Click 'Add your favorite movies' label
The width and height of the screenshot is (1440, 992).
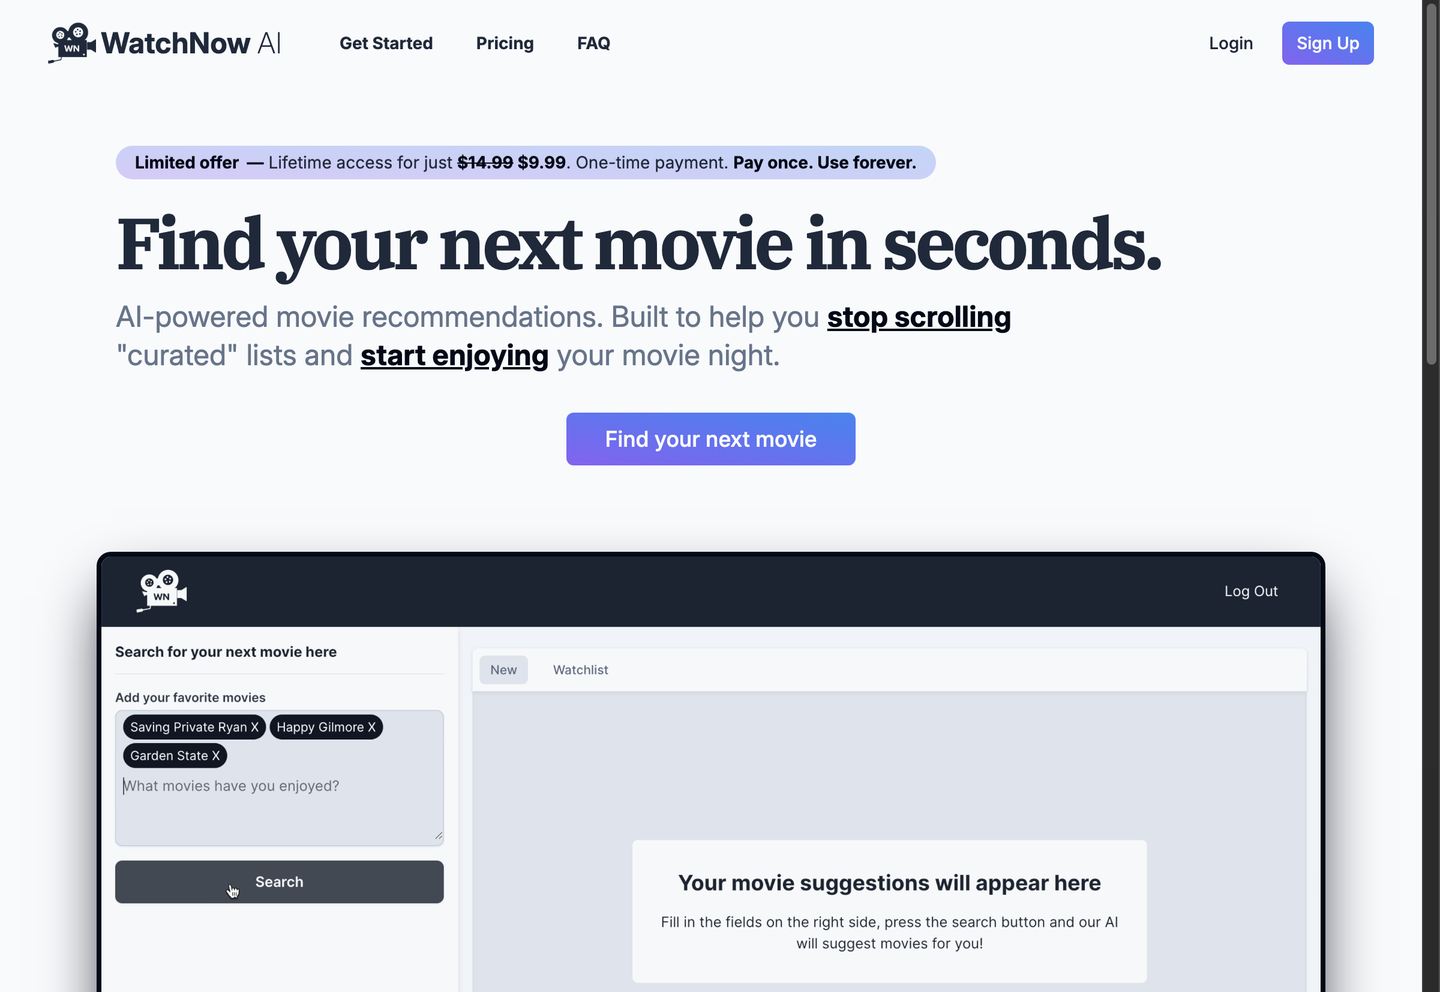click(190, 698)
